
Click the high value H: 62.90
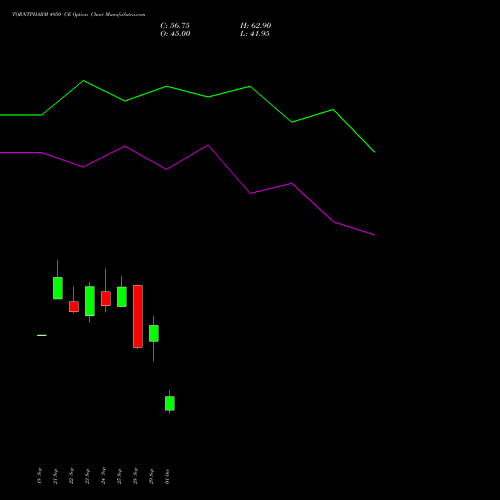point(256,26)
